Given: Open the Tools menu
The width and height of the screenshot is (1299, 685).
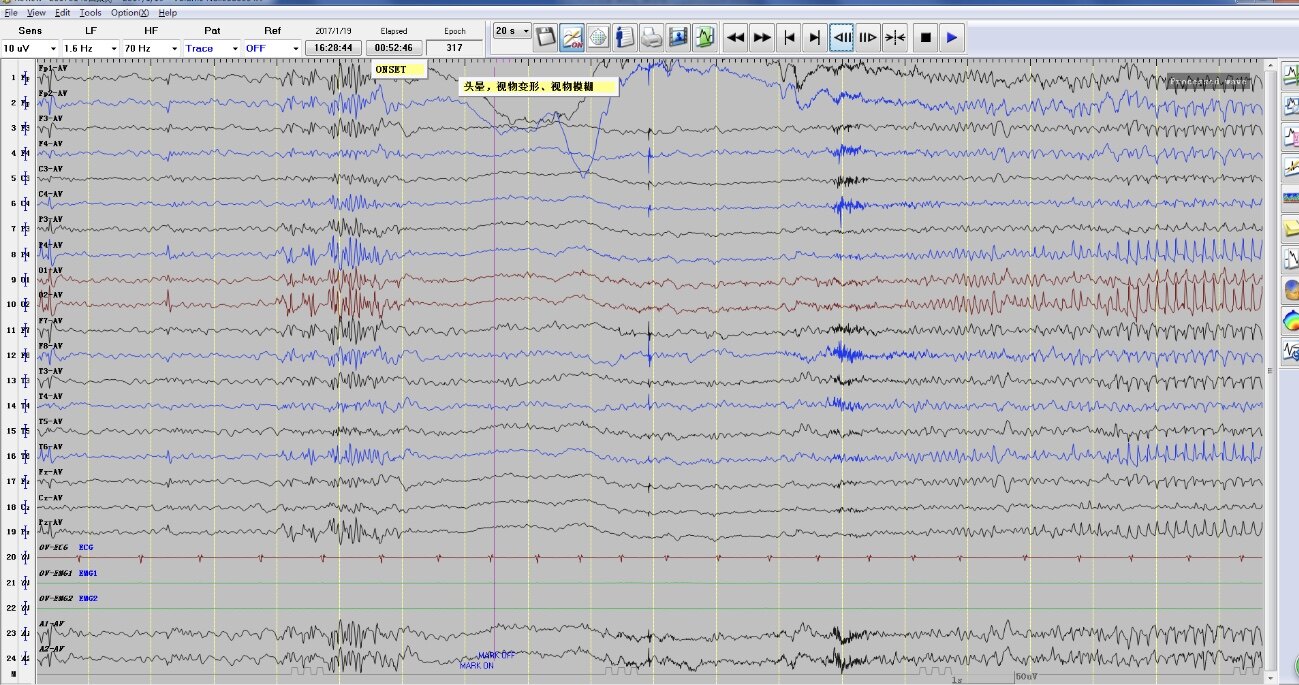Looking at the screenshot, I should (x=90, y=13).
